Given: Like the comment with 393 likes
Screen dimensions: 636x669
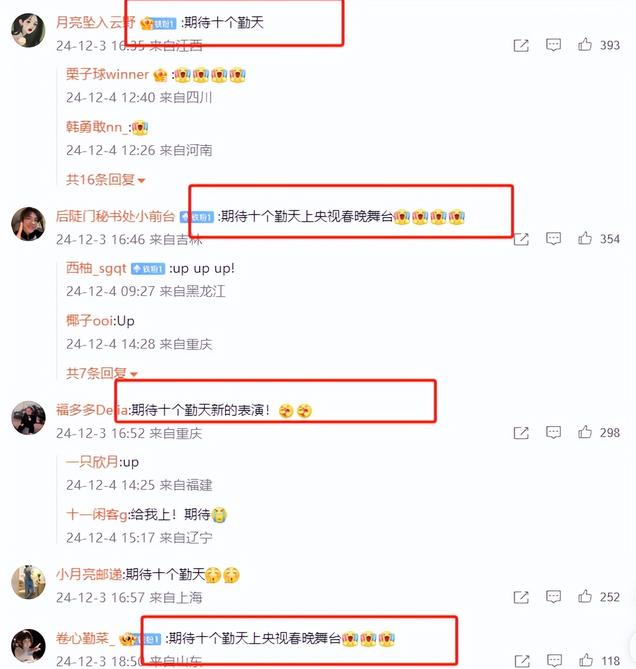Looking at the screenshot, I should tap(585, 45).
